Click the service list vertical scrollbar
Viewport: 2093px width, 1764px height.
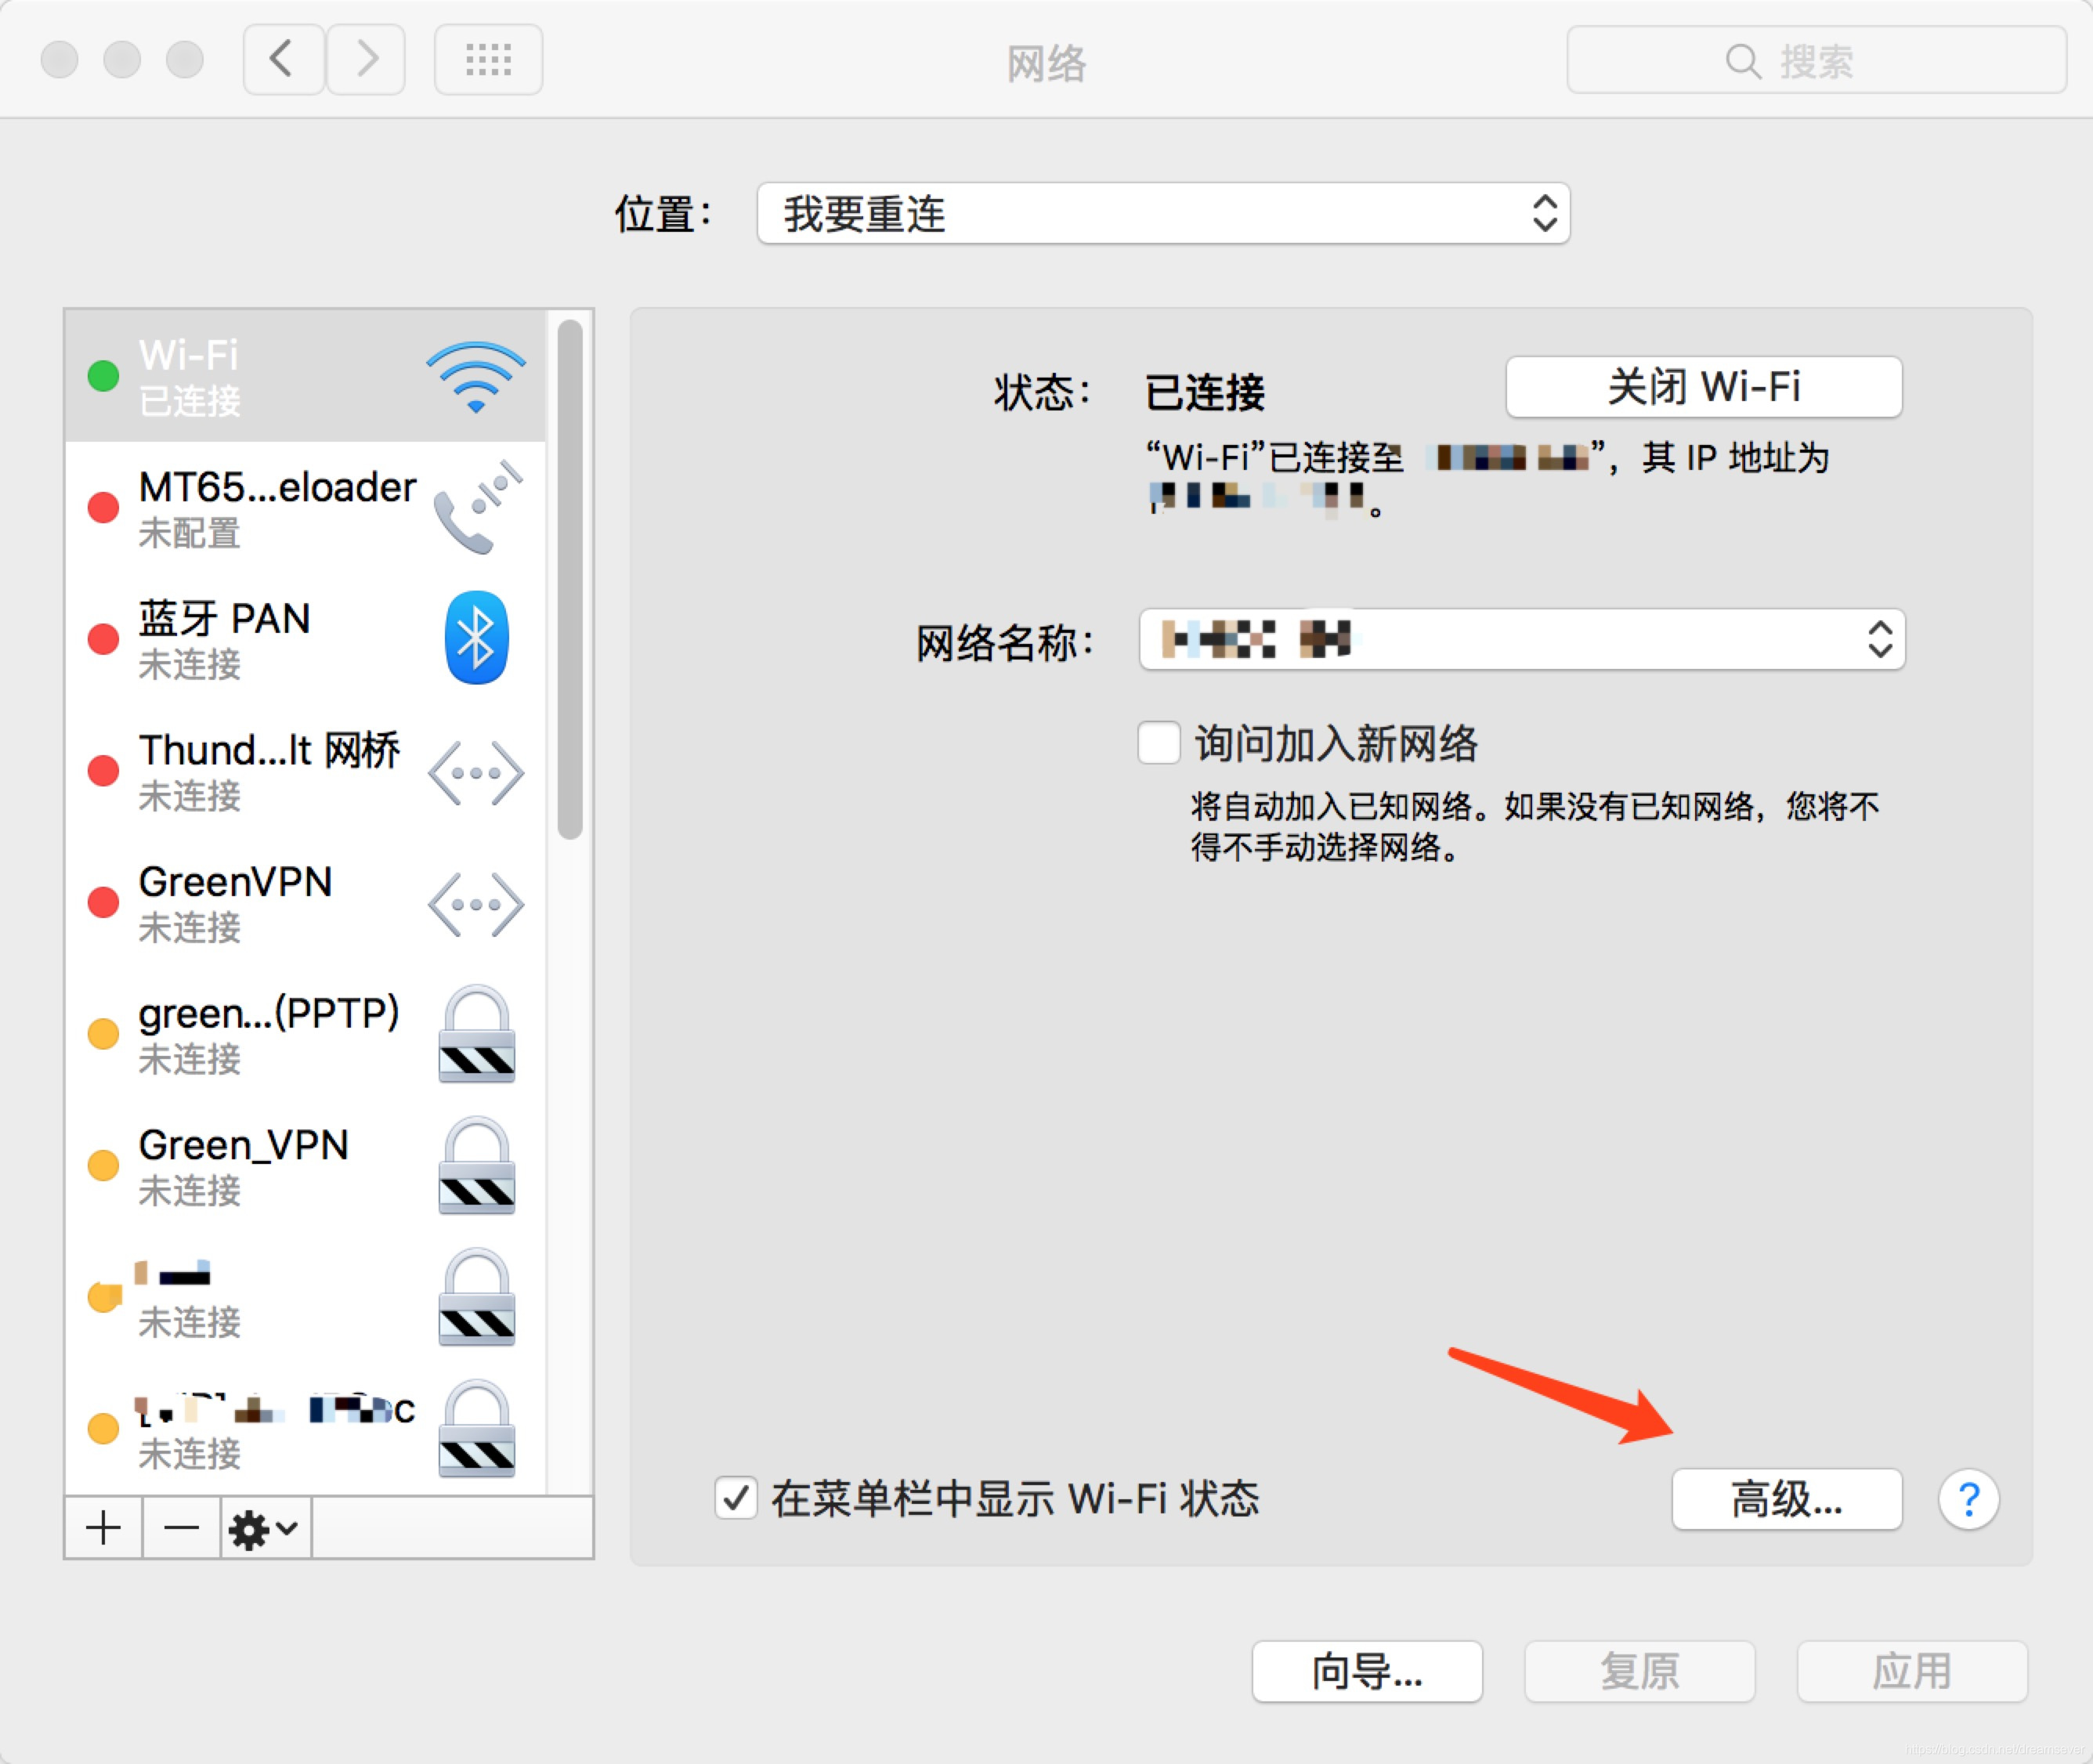click(570, 580)
